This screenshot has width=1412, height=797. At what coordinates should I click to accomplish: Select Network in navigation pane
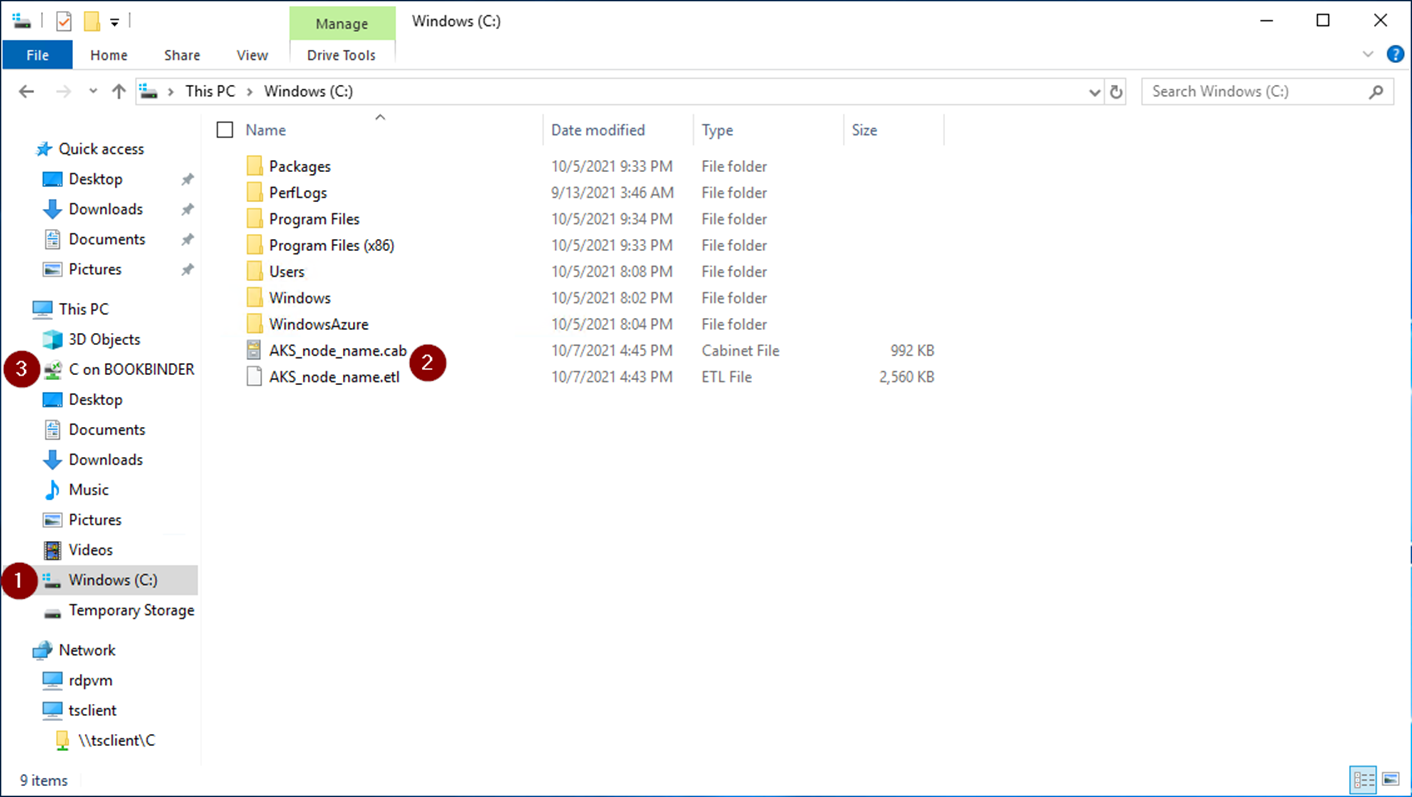tap(87, 650)
